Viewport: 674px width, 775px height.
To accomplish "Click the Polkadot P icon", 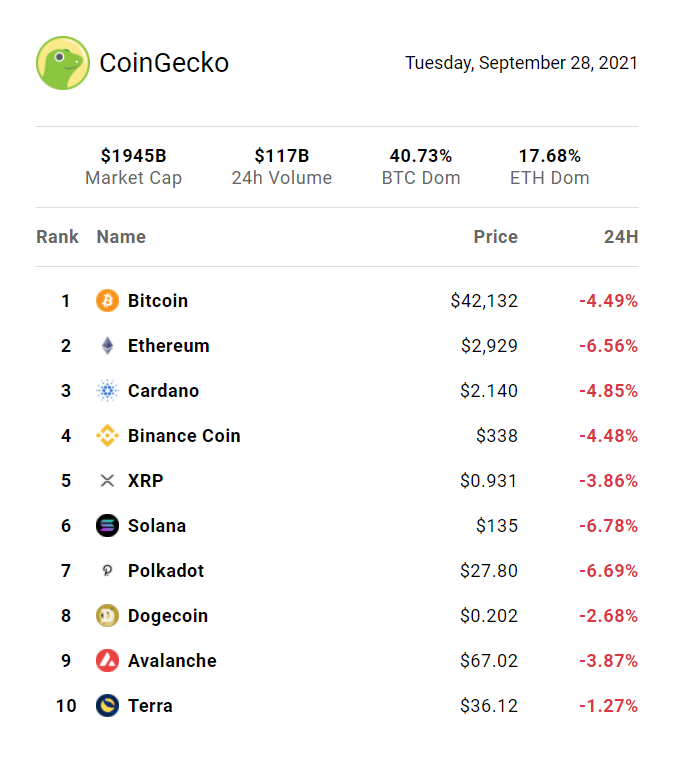I will click(x=107, y=571).
